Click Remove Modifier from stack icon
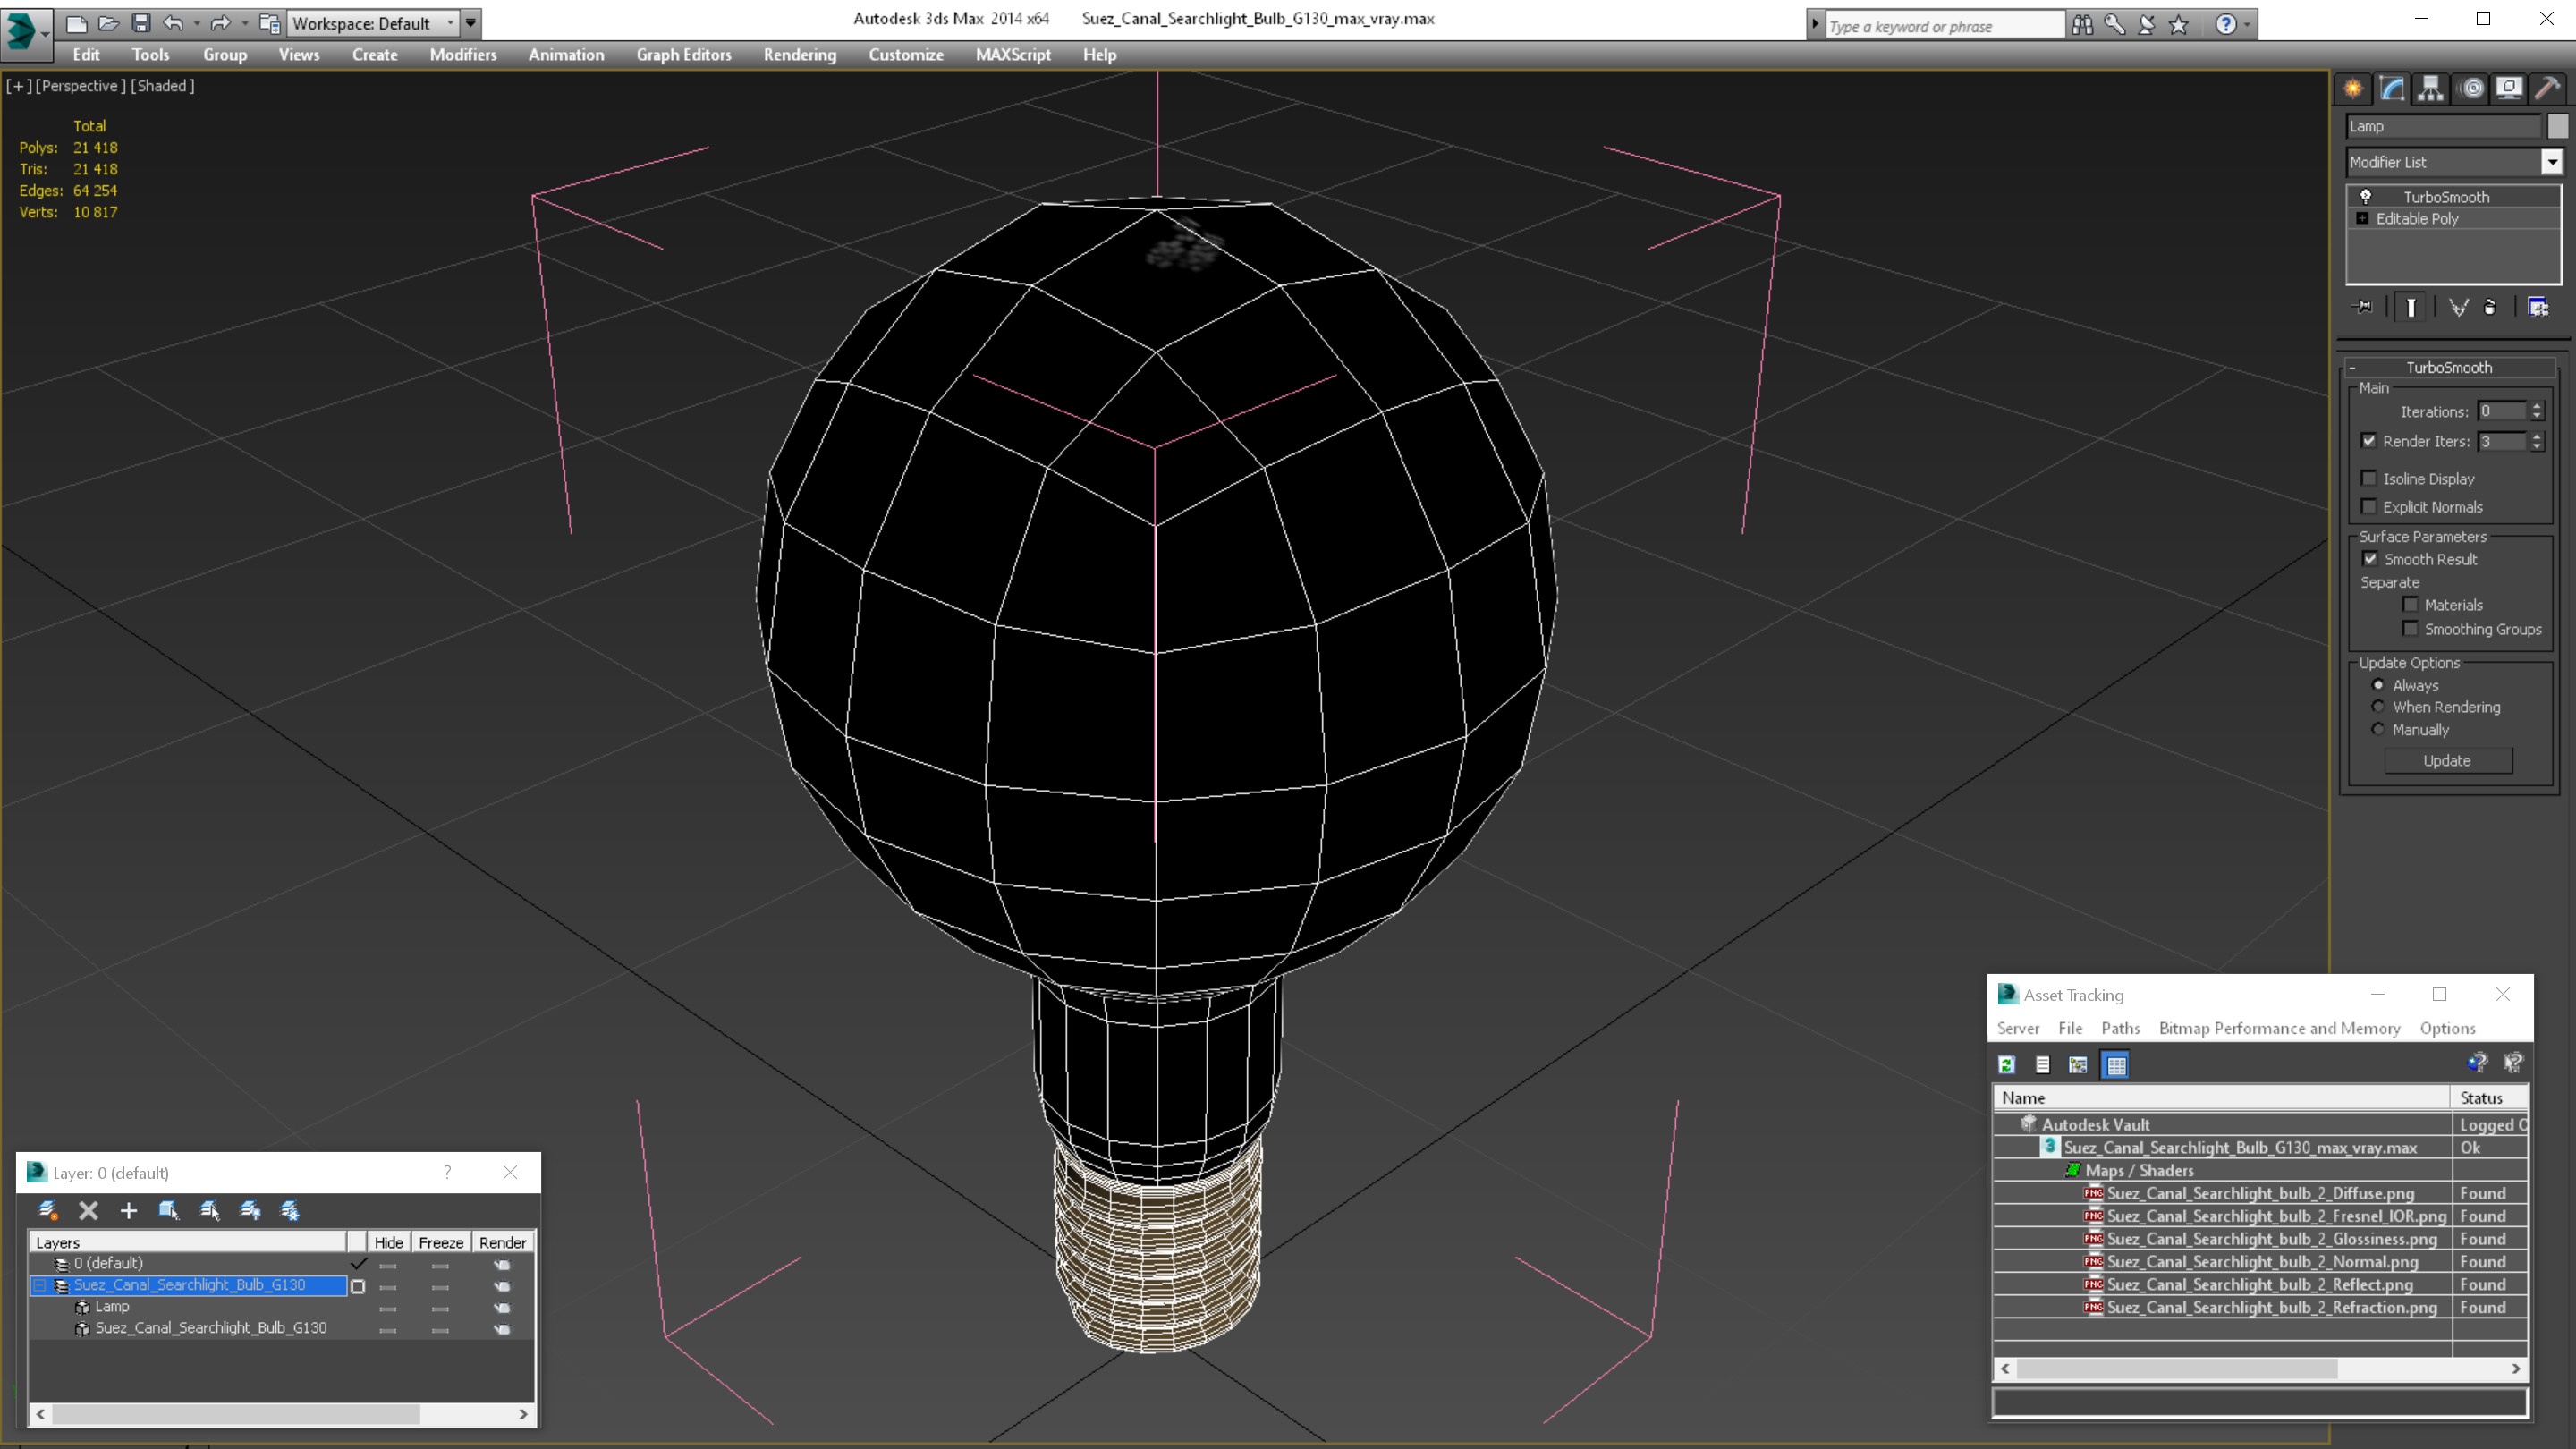 point(2490,307)
